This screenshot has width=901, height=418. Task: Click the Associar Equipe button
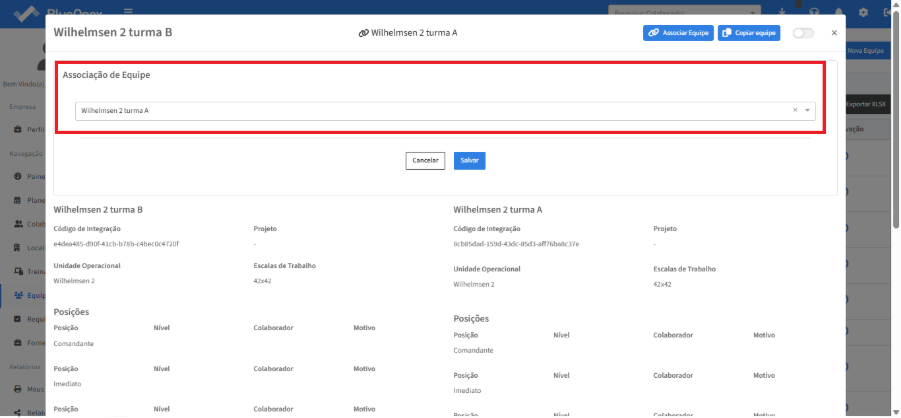[x=678, y=33]
